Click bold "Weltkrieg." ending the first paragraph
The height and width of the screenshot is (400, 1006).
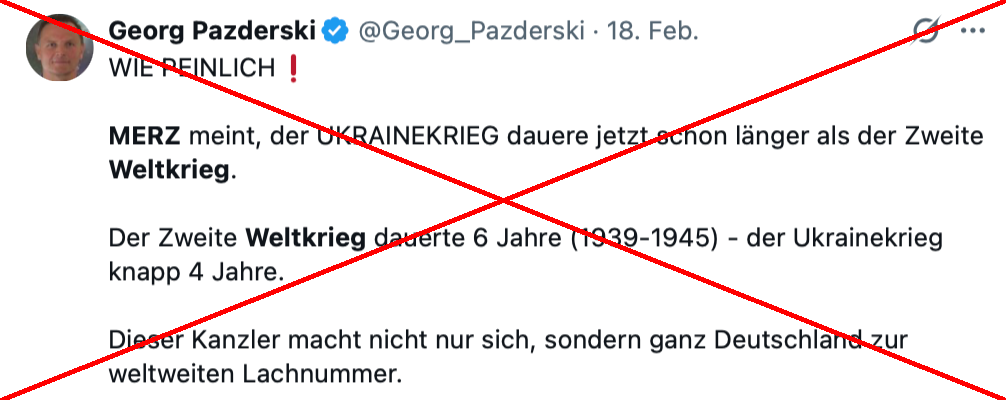point(174,169)
